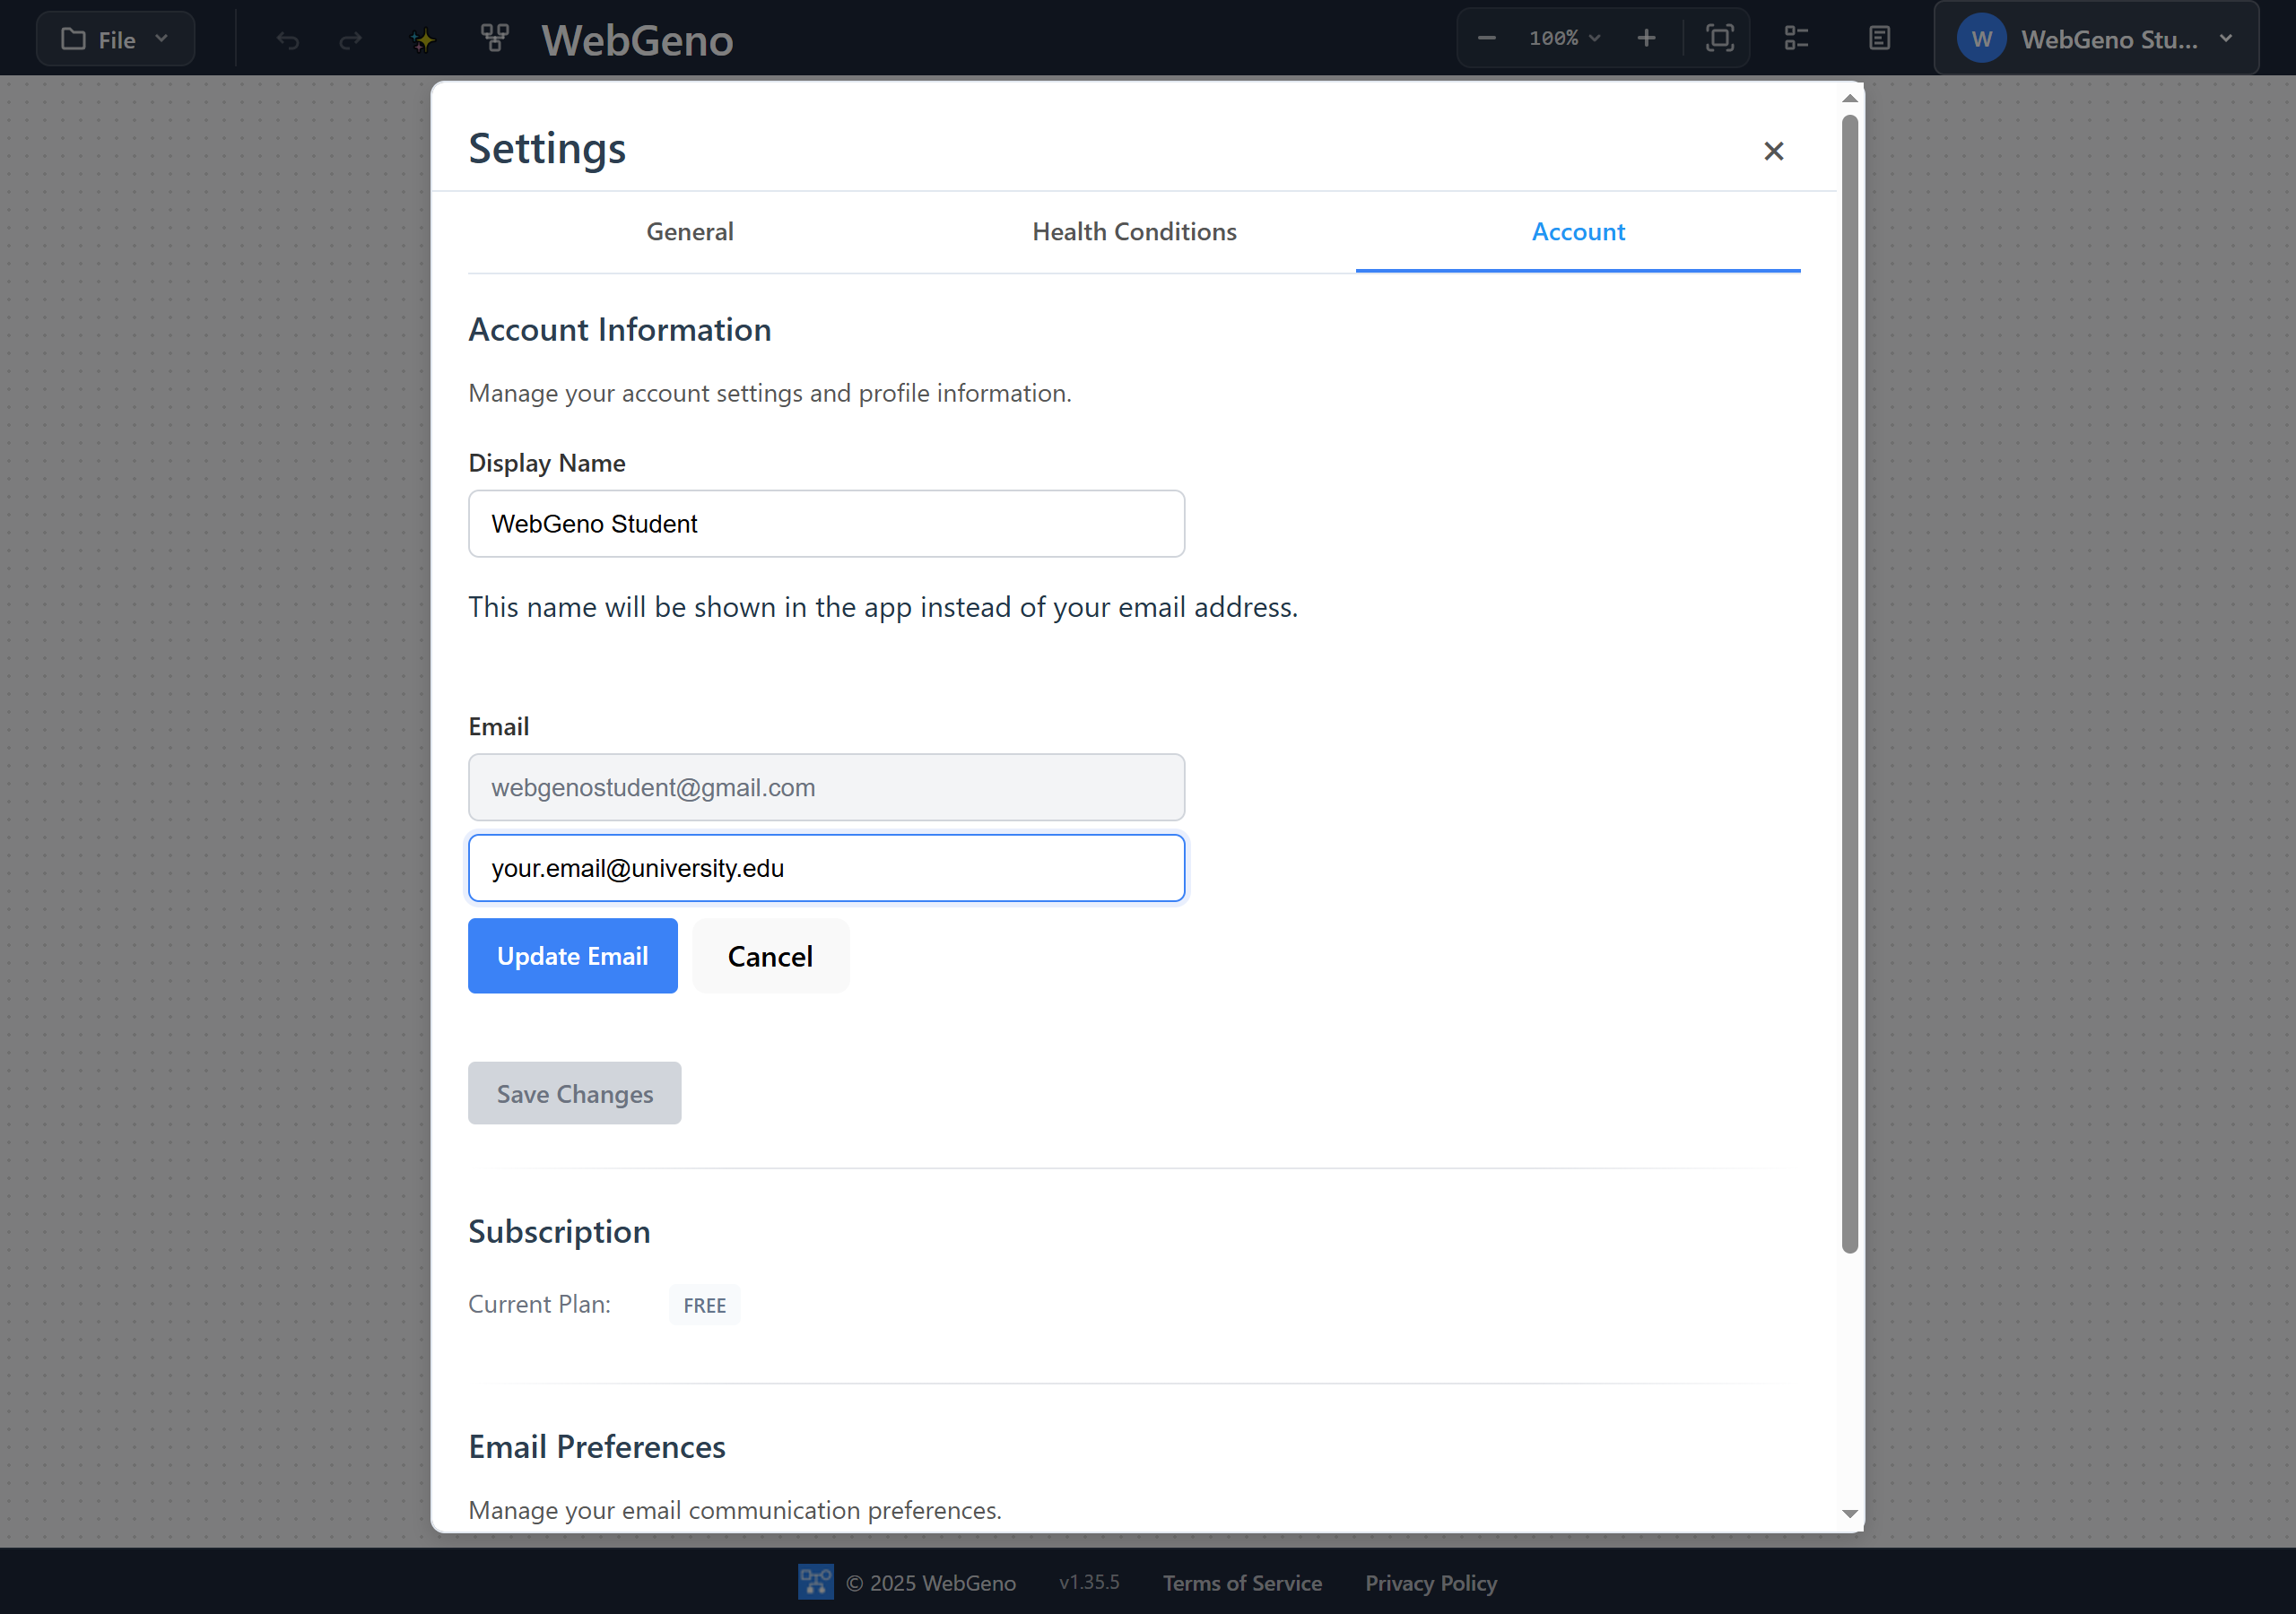Click the v1.35.5 version text

pyautogui.click(x=1089, y=1582)
